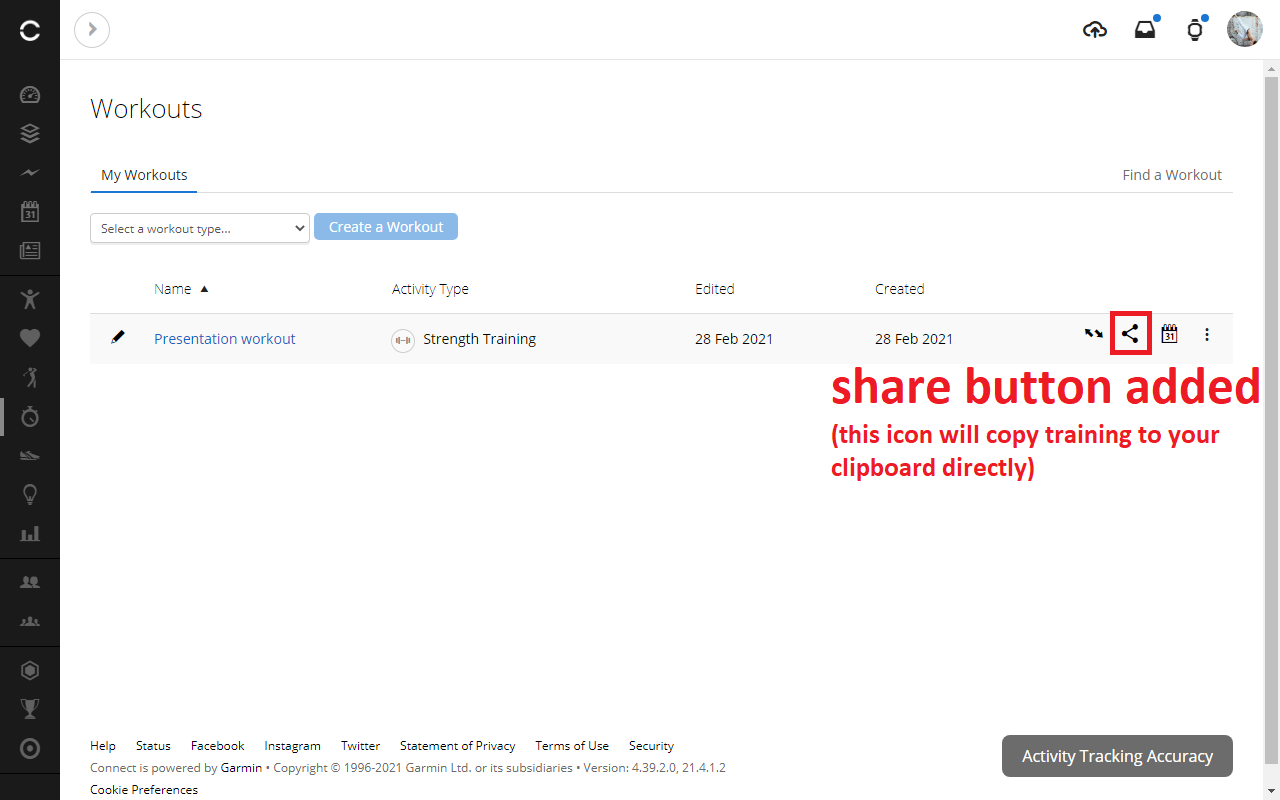
Task: Copy Presentation workout using share icon
Action: pyautogui.click(x=1130, y=334)
